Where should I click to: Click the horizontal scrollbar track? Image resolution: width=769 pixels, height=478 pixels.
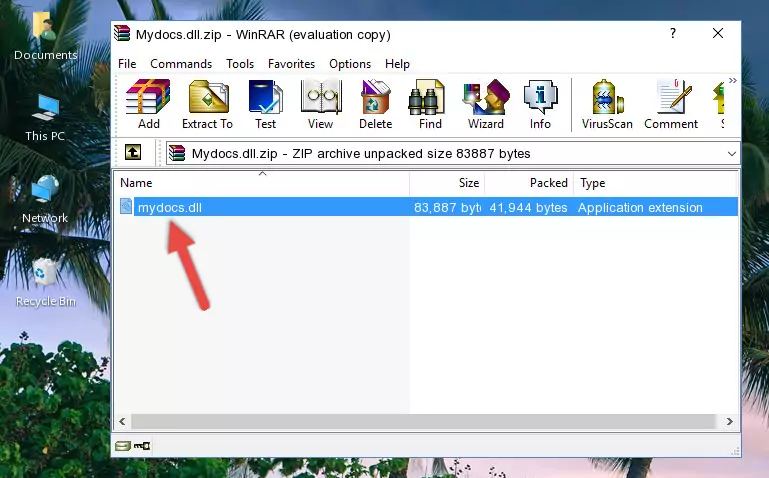click(x=423, y=421)
